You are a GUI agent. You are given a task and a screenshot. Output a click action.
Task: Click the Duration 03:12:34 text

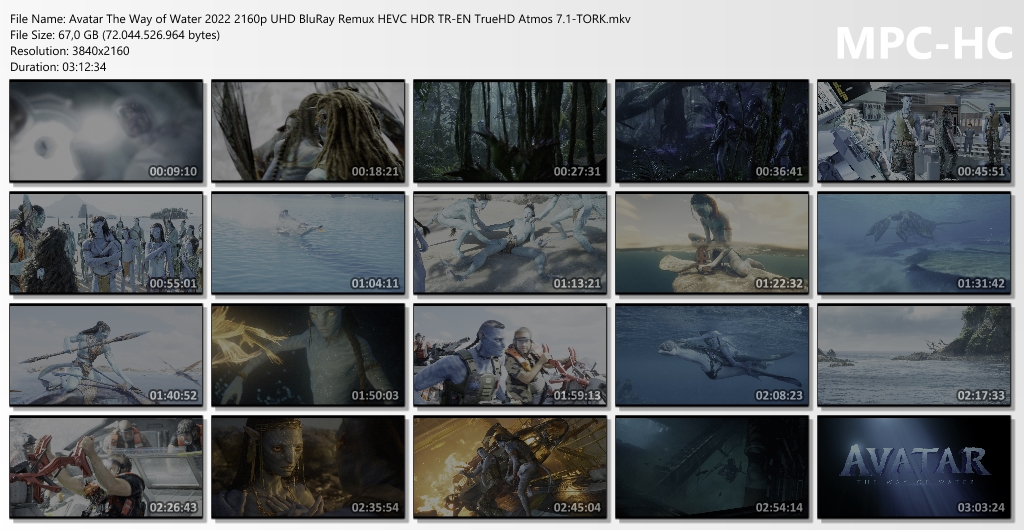click(x=58, y=67)
